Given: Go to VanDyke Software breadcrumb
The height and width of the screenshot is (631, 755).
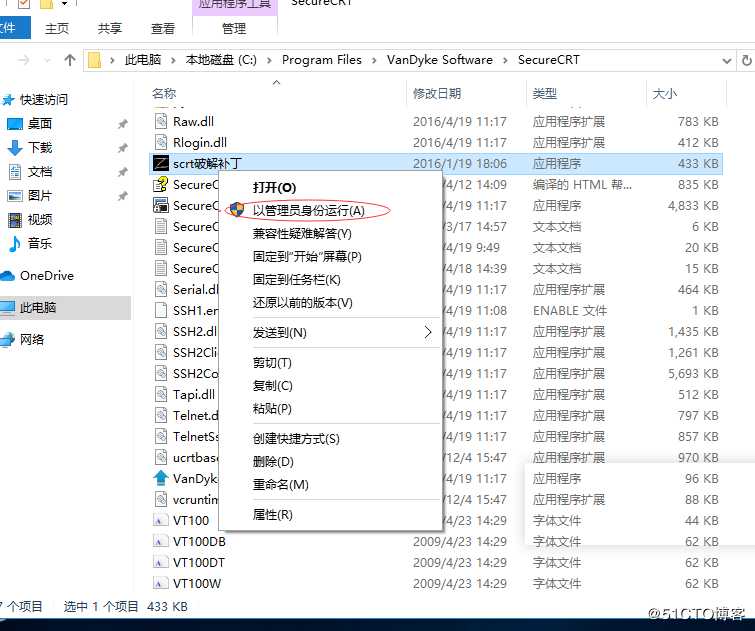Looking at the screenshot, I should [x=440, y=60].
